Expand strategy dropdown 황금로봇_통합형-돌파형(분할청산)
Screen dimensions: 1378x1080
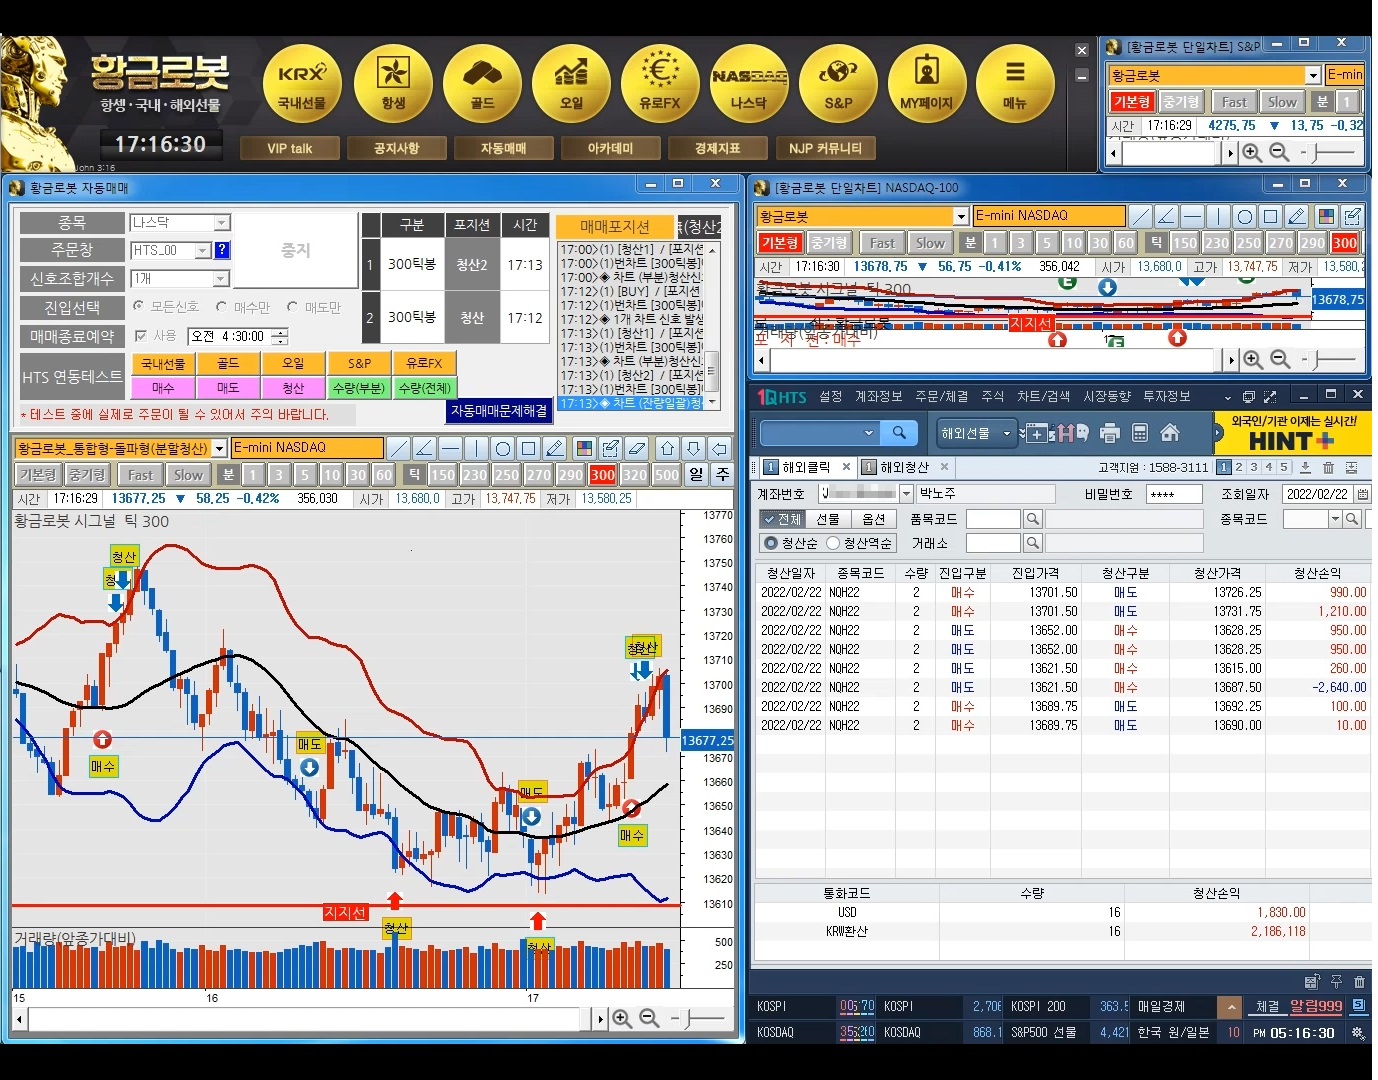(x=219, y=448)
